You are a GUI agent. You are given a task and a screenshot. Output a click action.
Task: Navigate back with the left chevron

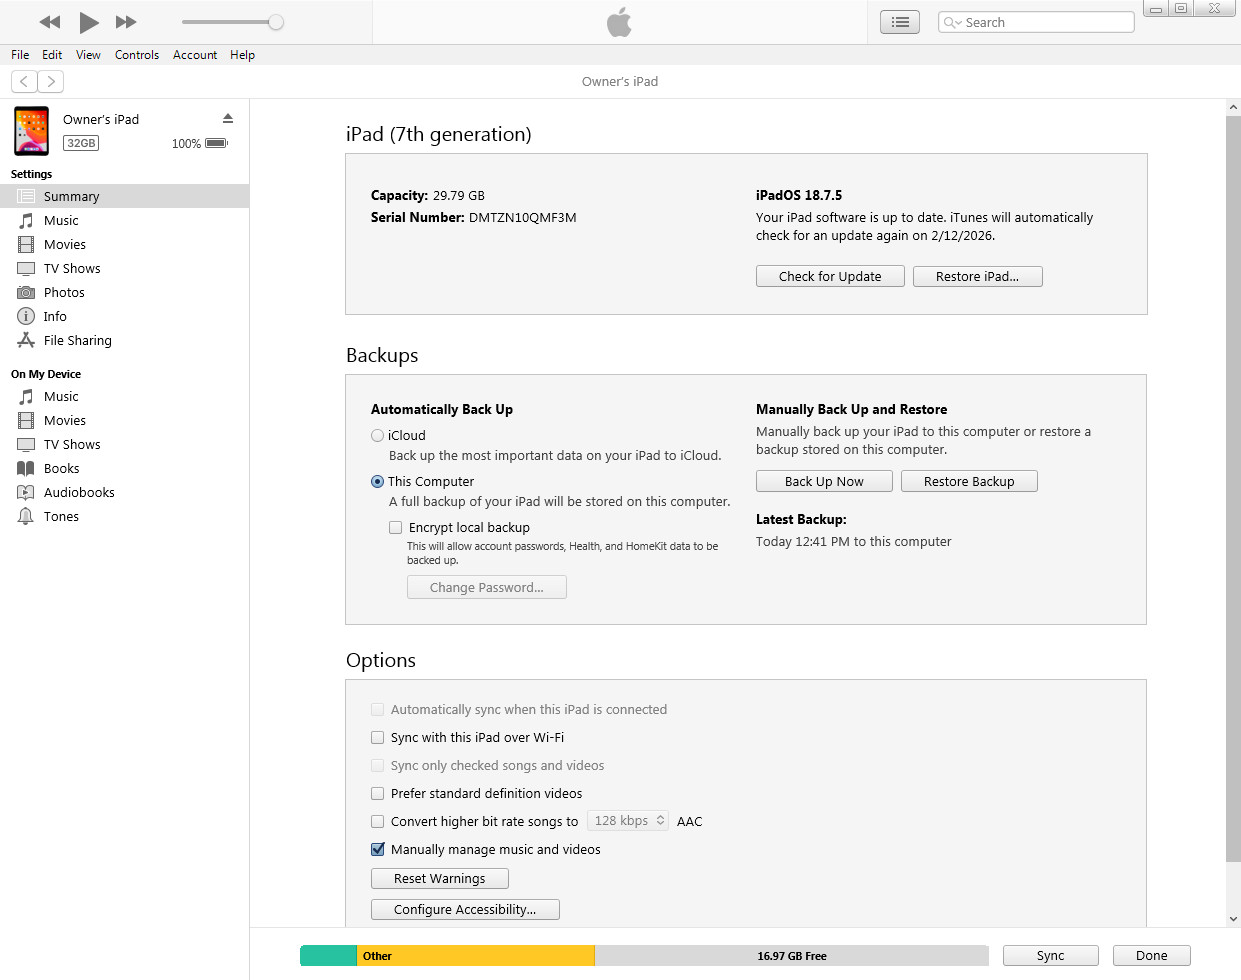pos(25,81)
